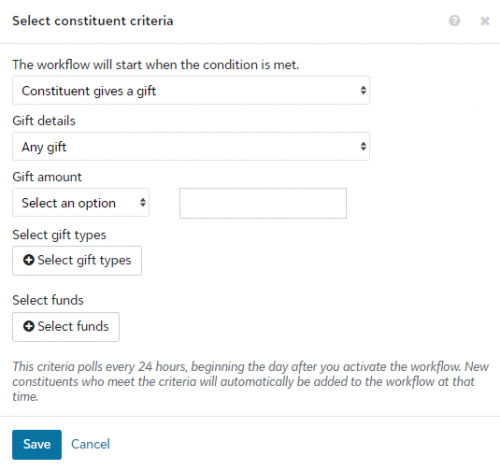Click the Gift details field label
The width and height of the screenshot is (500, 470).
pyautogui.click(x=44, y=121)
